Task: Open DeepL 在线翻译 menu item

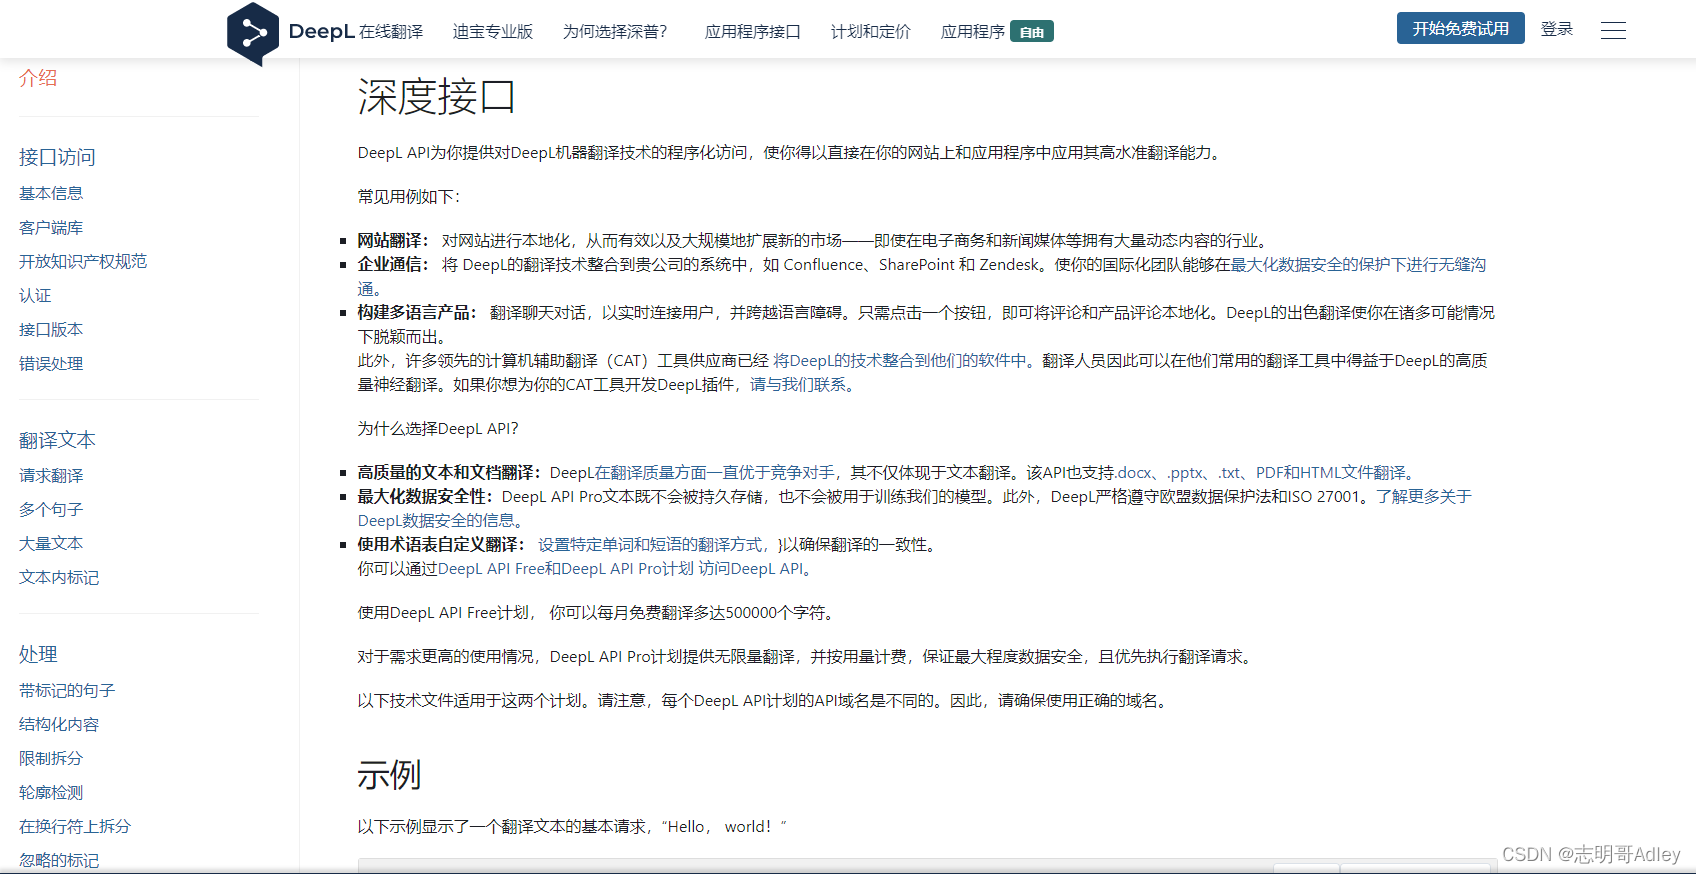Action: coord(356,32)
